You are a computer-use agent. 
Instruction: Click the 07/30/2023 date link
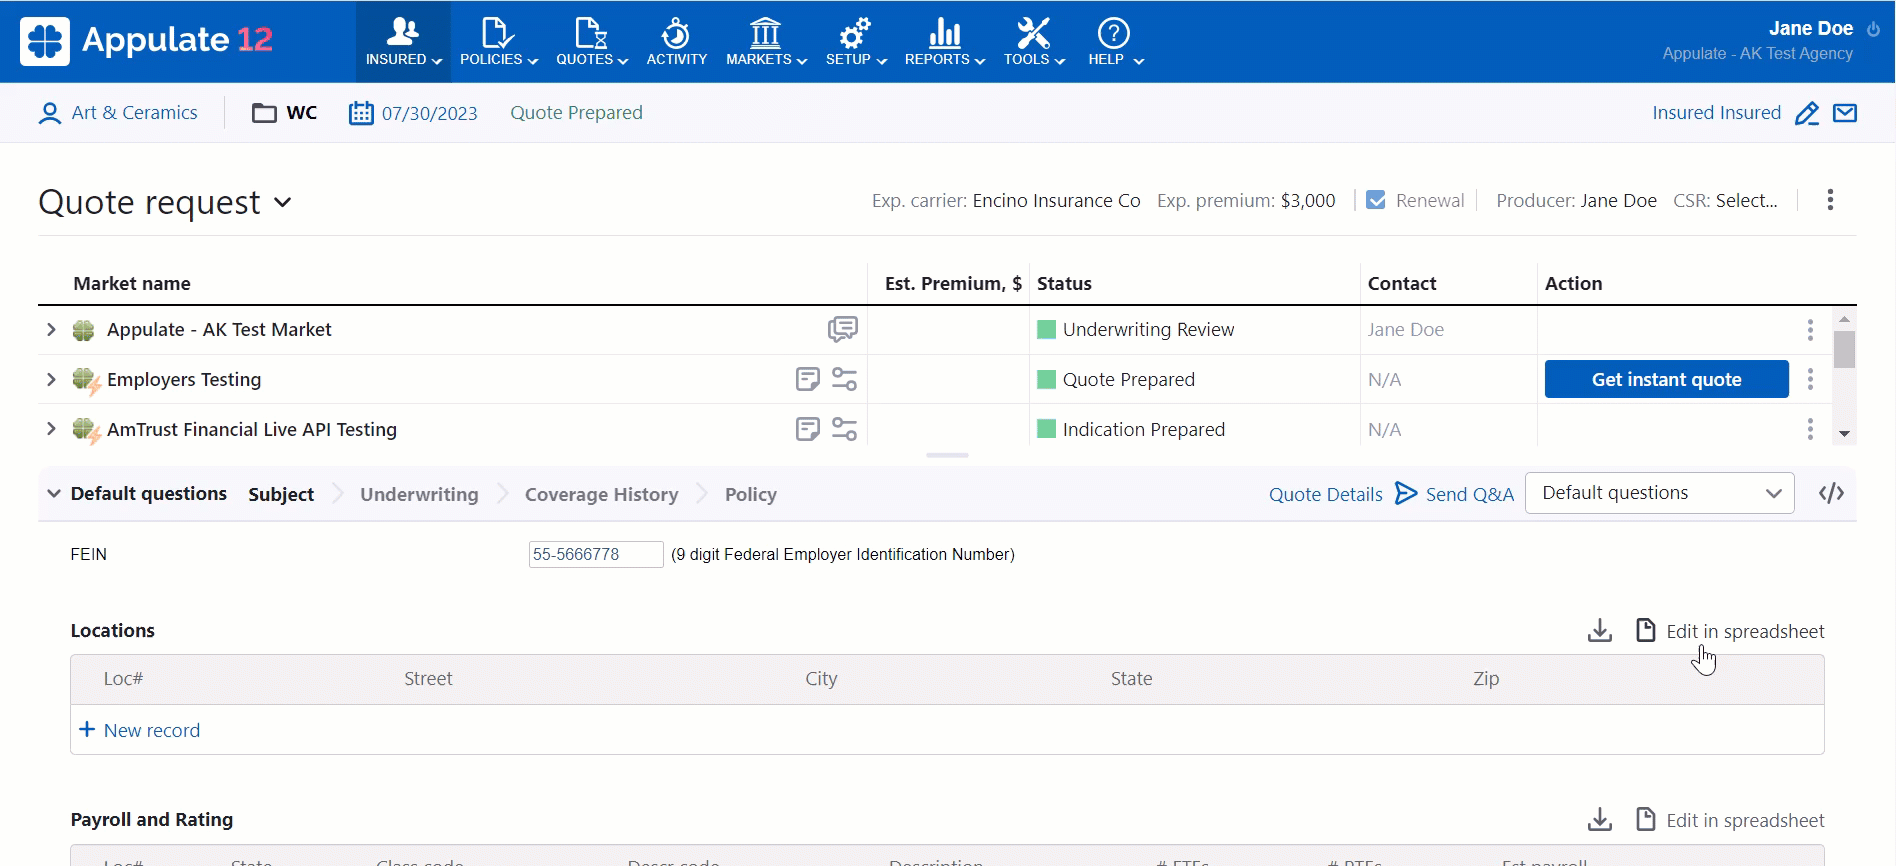(x=429, y=113)
